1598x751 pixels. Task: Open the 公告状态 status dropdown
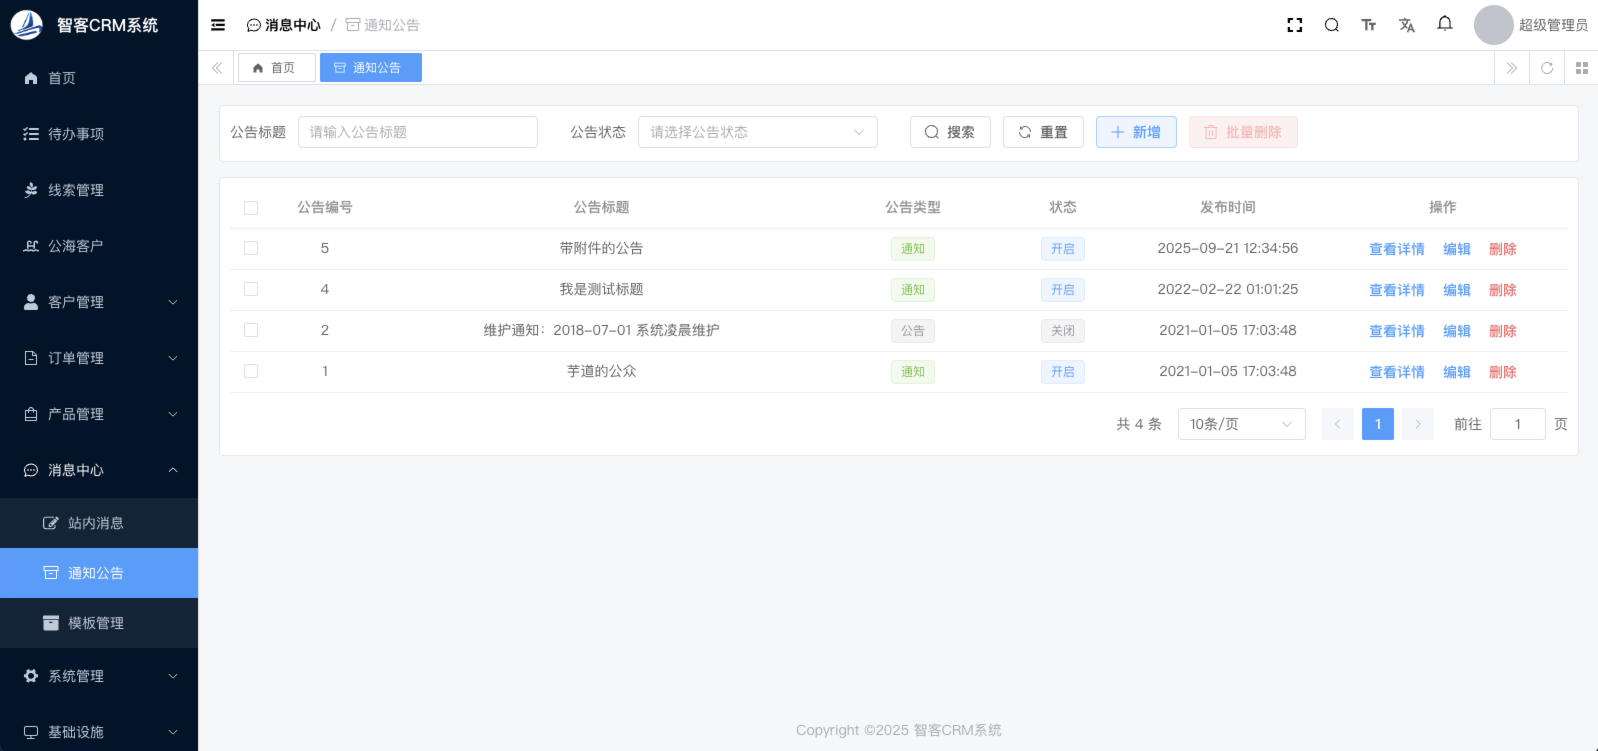pos(757,132)
